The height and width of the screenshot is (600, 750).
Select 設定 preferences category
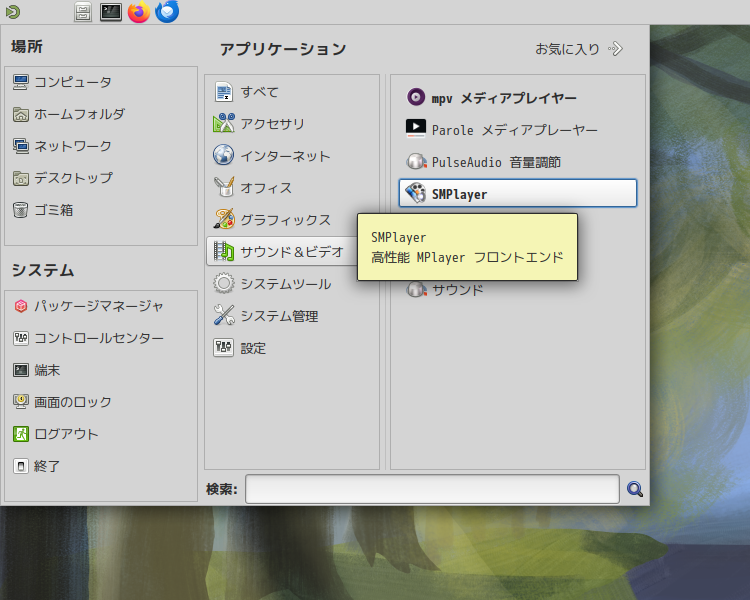point(292,348)
